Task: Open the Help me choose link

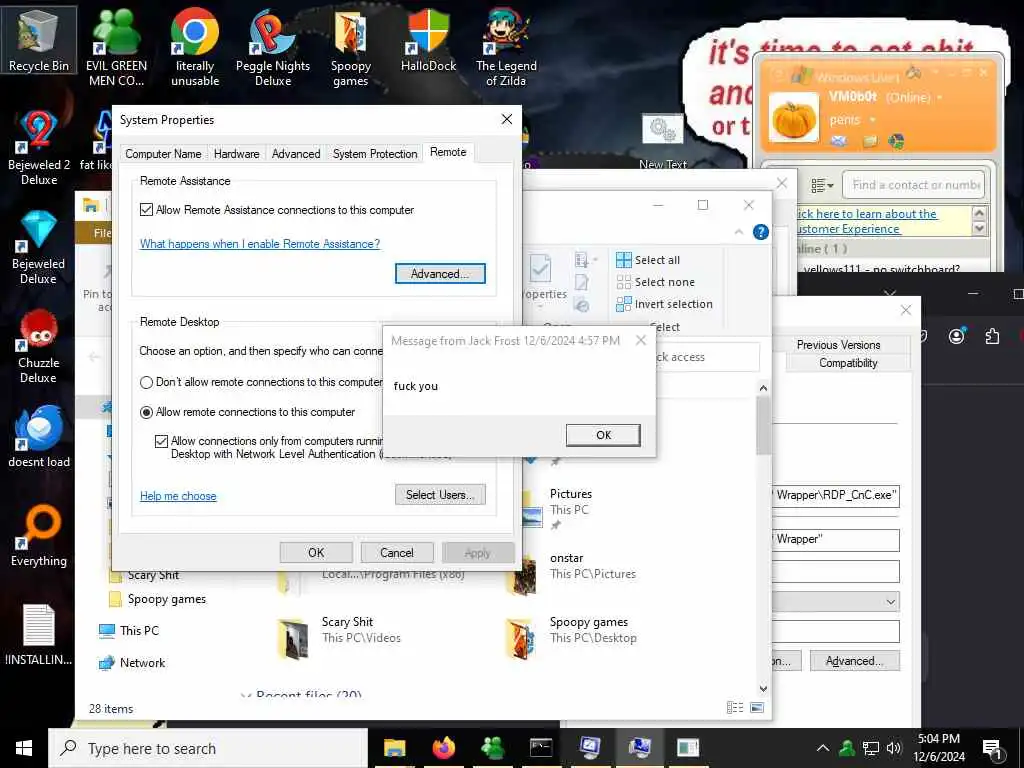Action: (x=178, y=496)
